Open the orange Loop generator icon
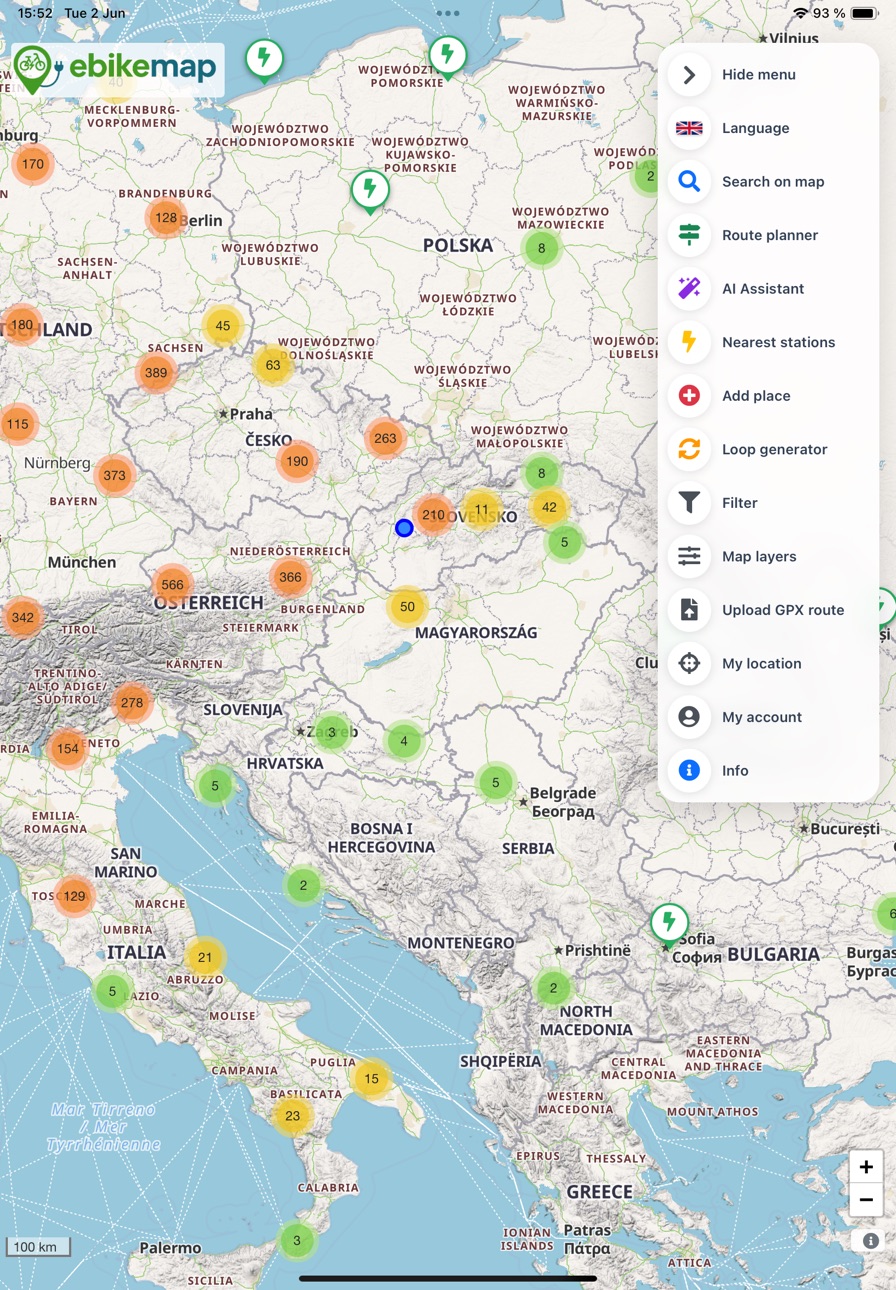This screenshot has width=896, height=1290. pyautogui.click(x=689, y=449)
